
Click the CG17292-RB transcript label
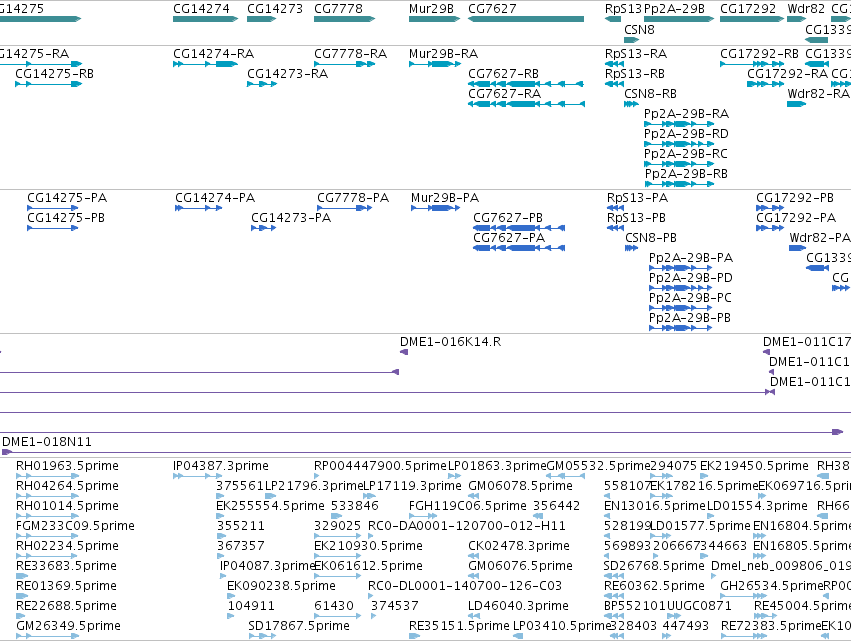click(759, 54)
